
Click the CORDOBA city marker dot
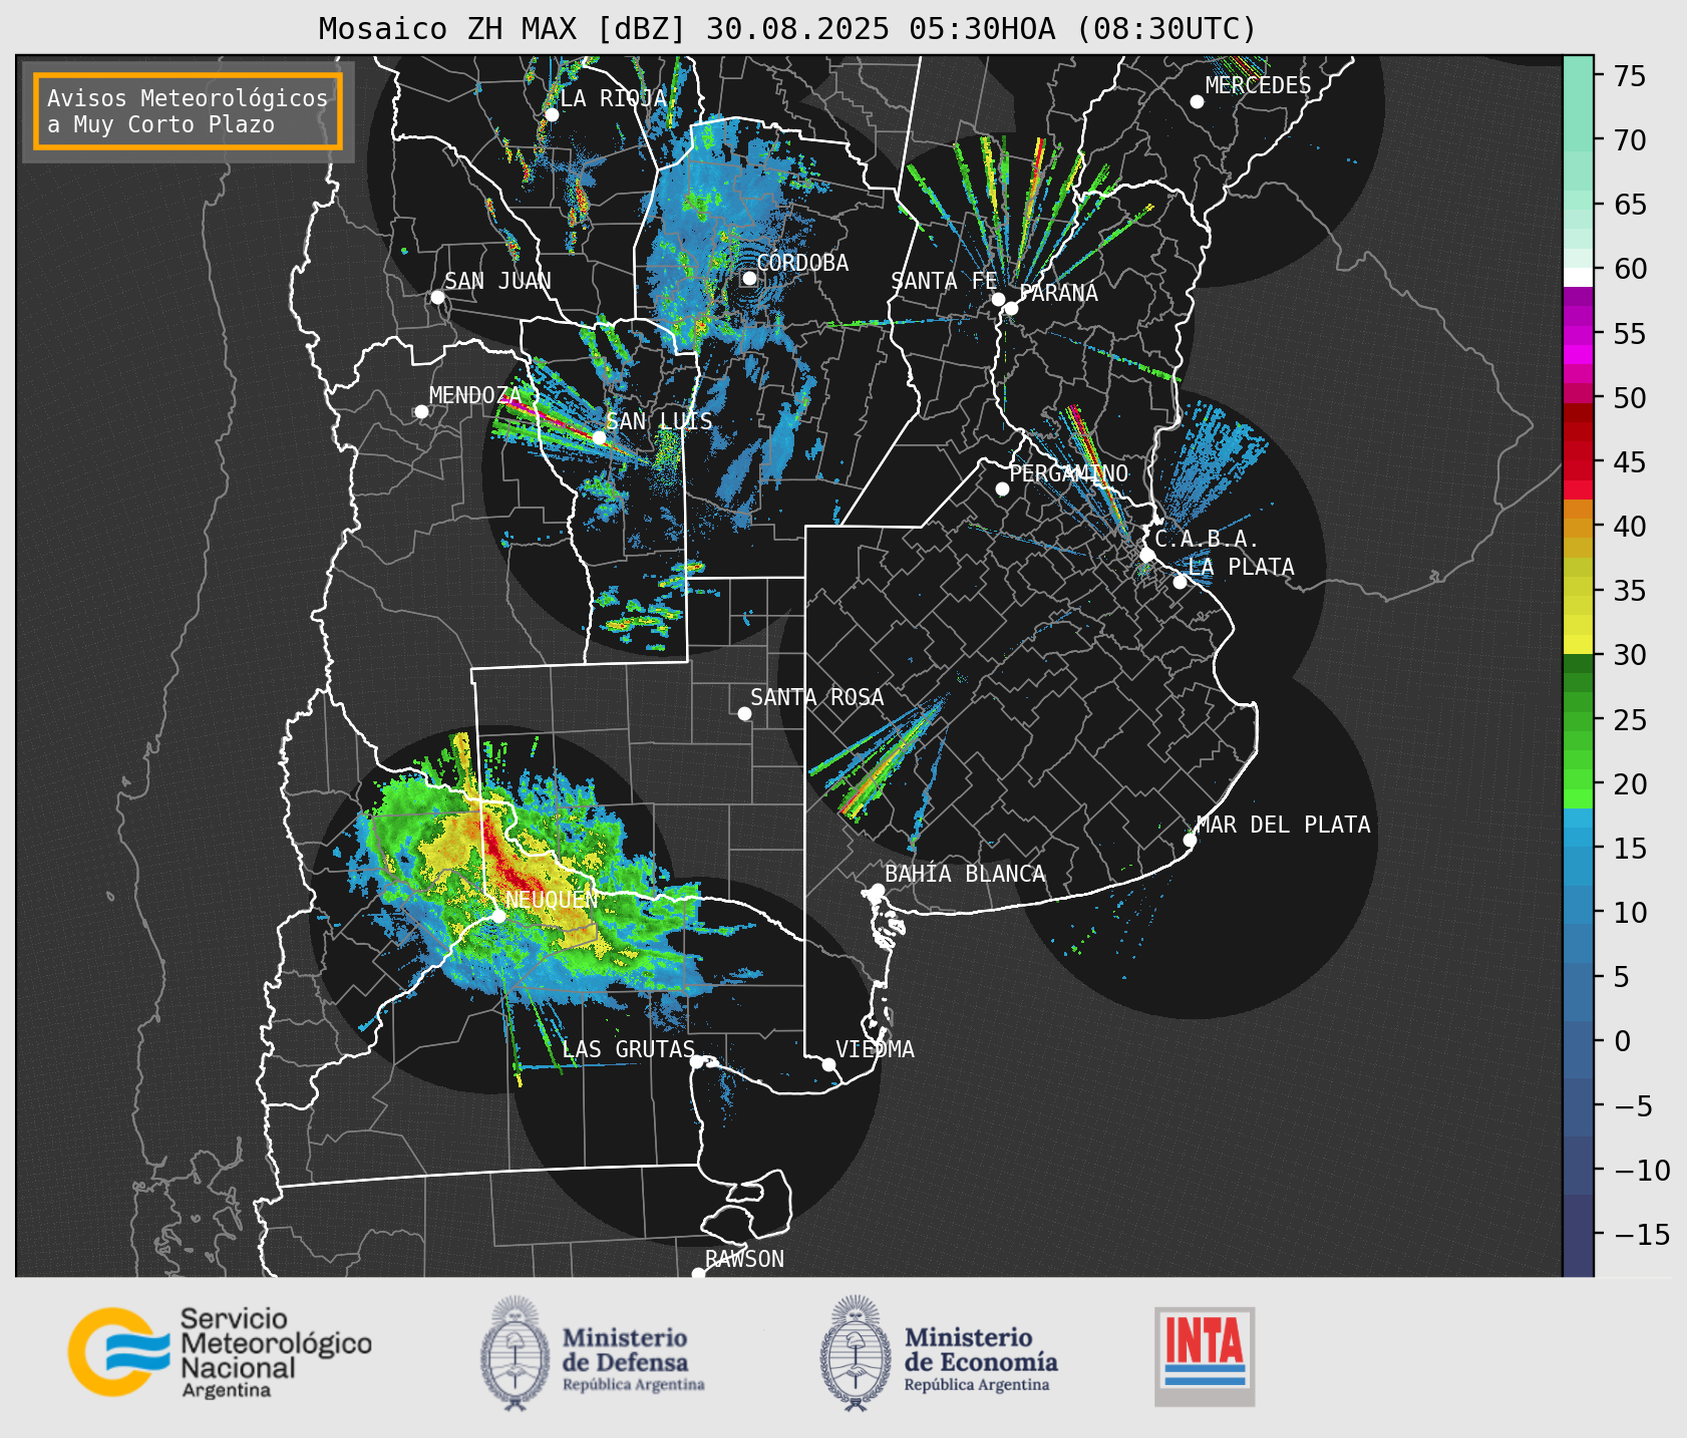point(749,278)
